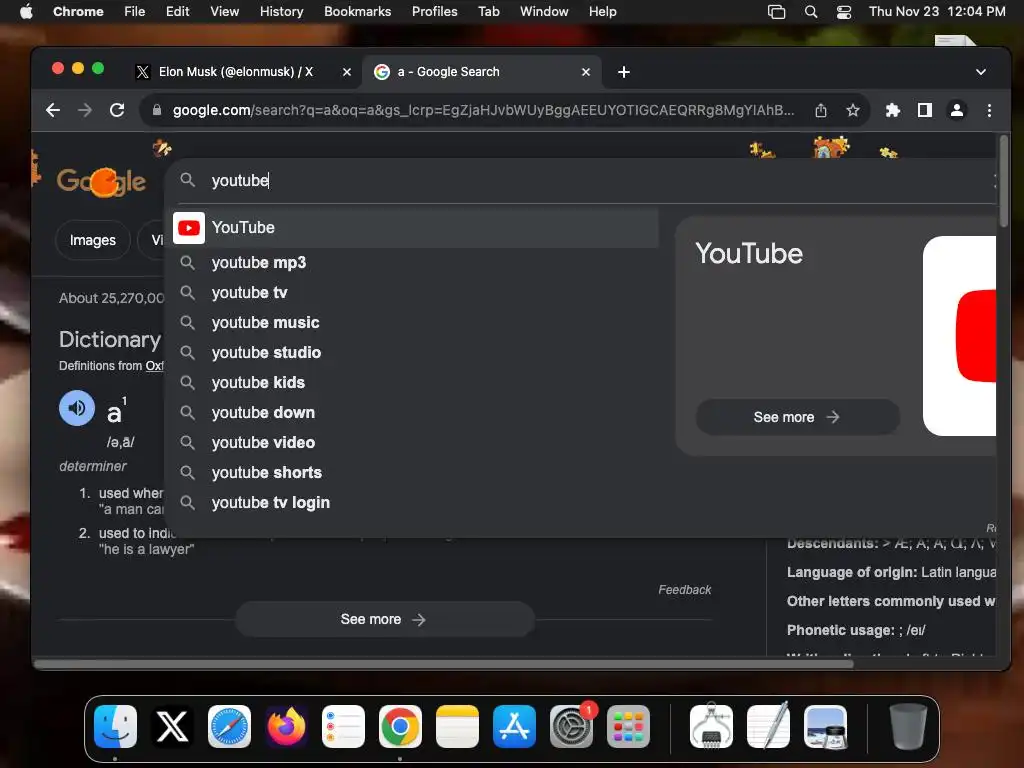Open the Chrome app menu
The image size is (1024, 768).
tap(78, 12)
